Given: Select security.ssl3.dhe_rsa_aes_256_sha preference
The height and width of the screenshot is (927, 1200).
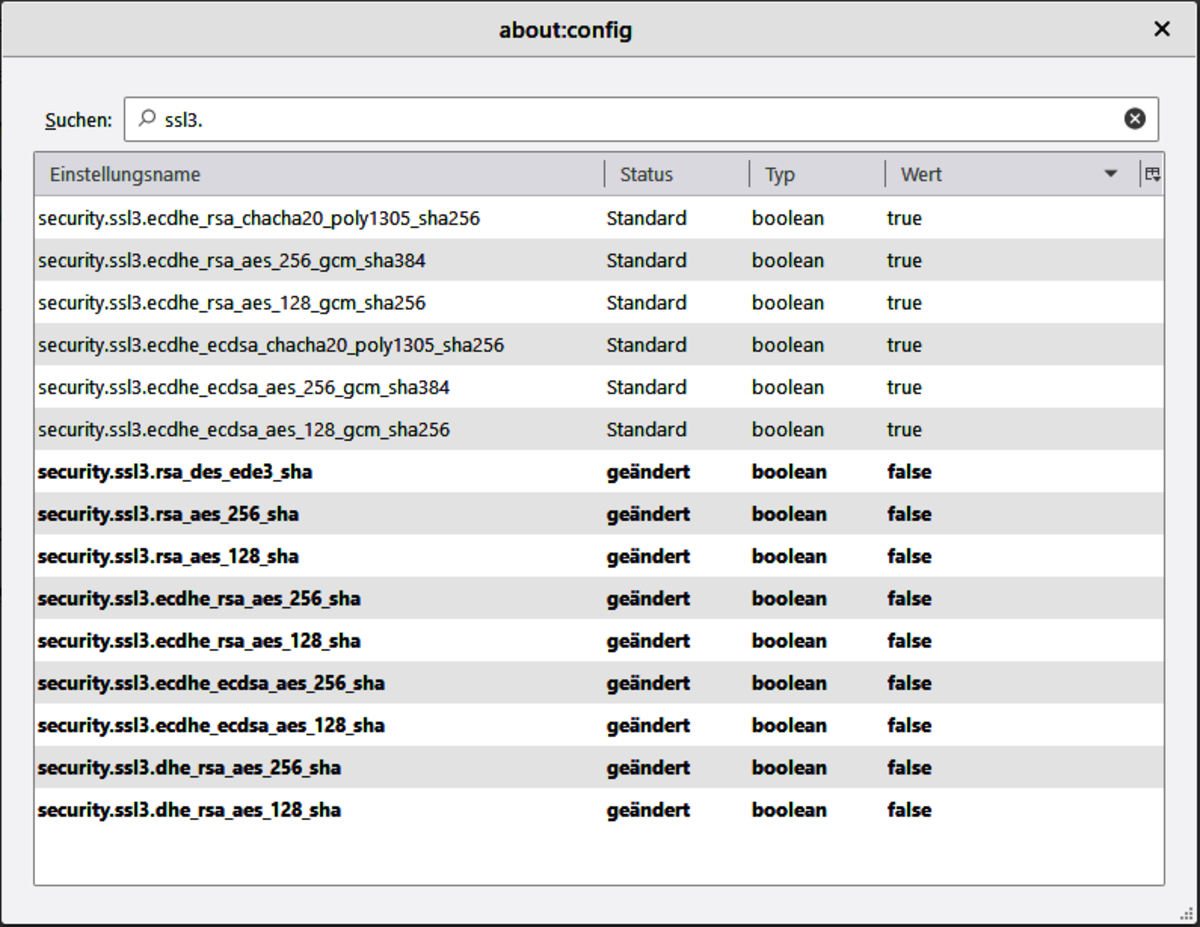Looking at the screenshot, I should pos(599,767).
